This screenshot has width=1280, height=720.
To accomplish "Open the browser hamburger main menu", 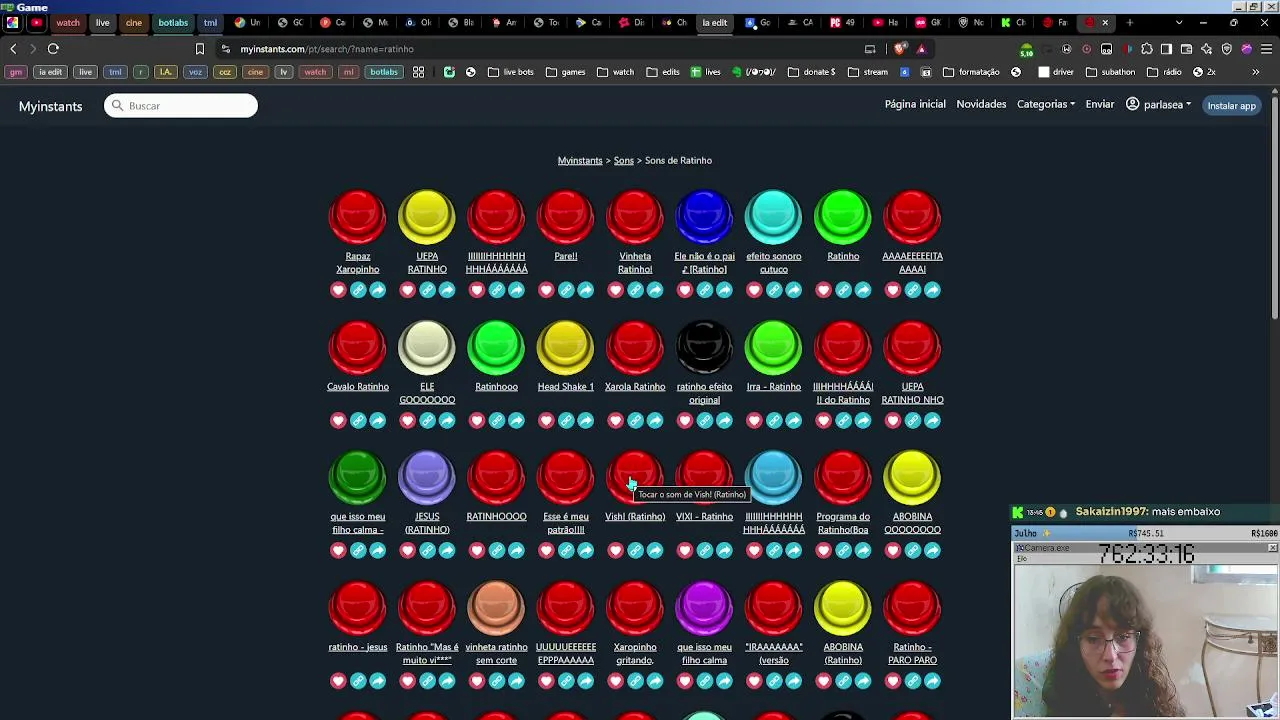I will pos(1266,49).
